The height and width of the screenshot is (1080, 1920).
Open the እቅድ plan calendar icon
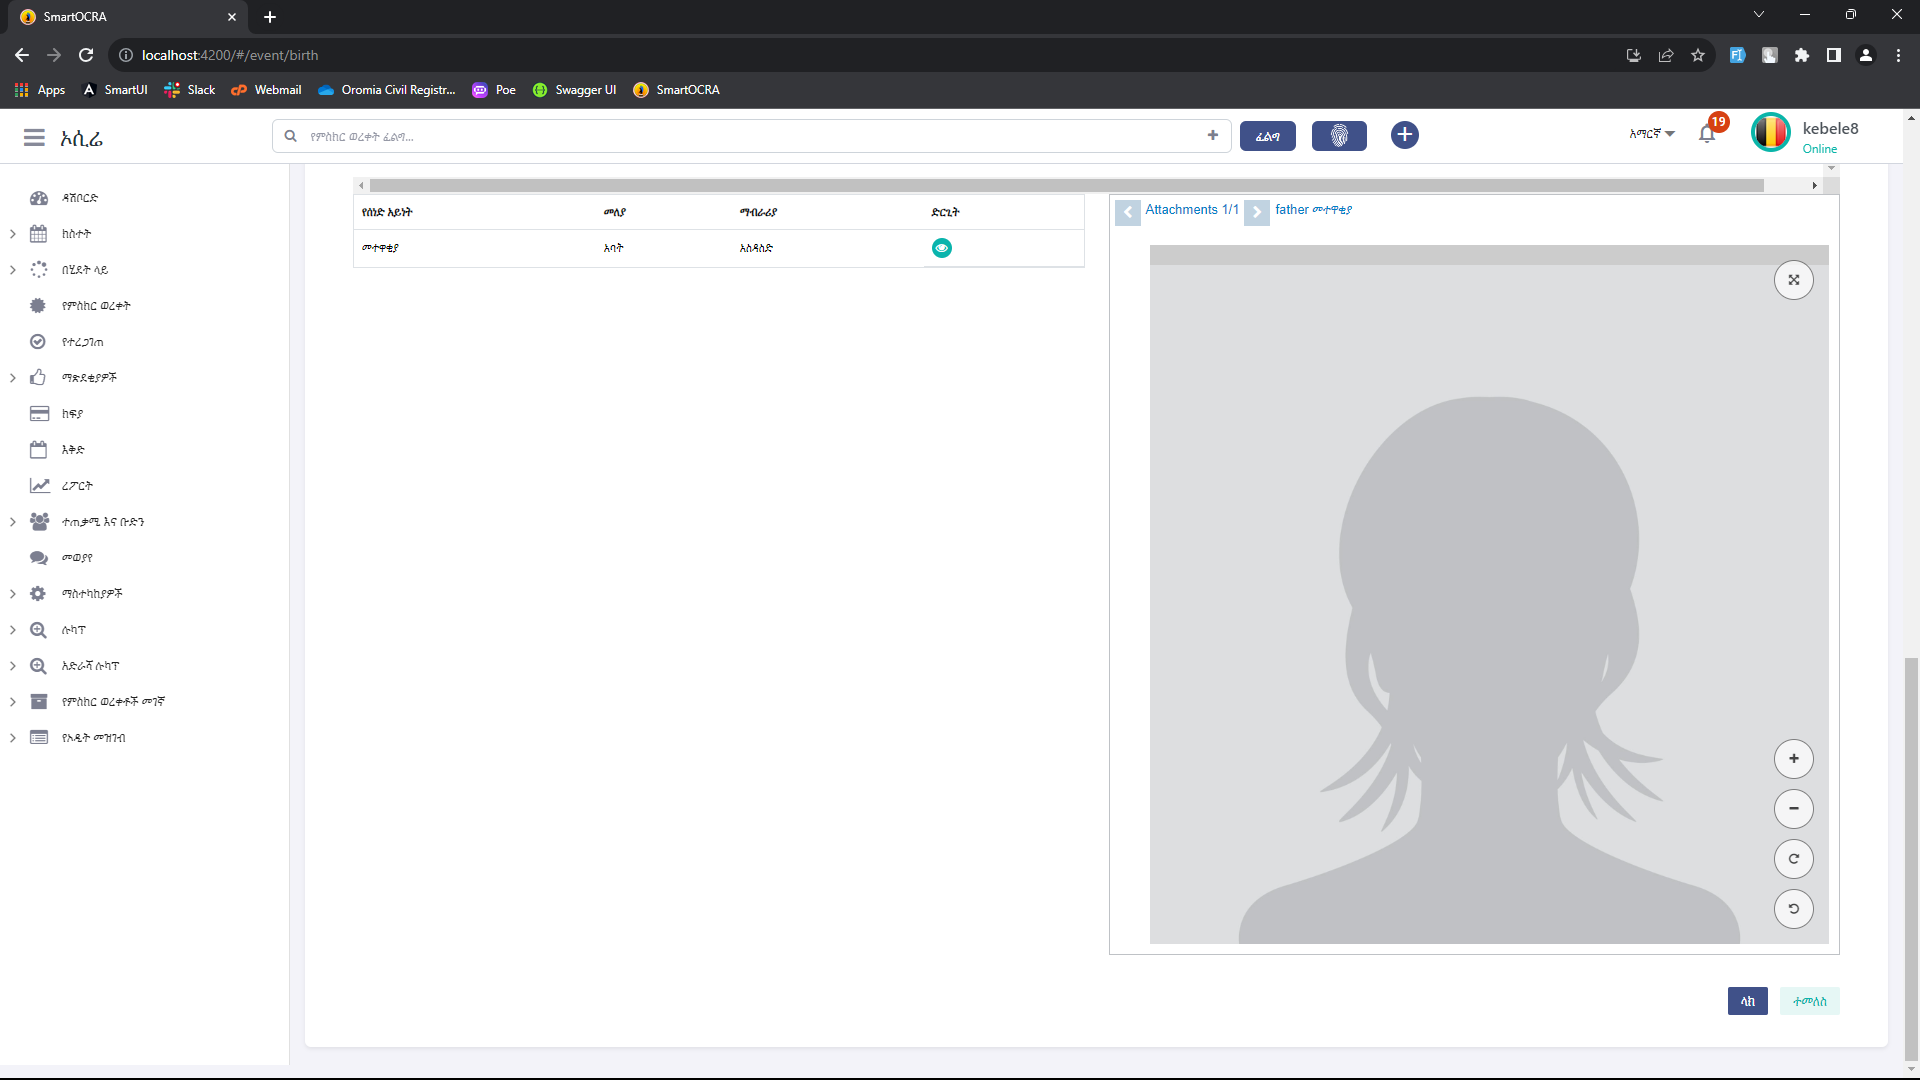tap(39, 450)
